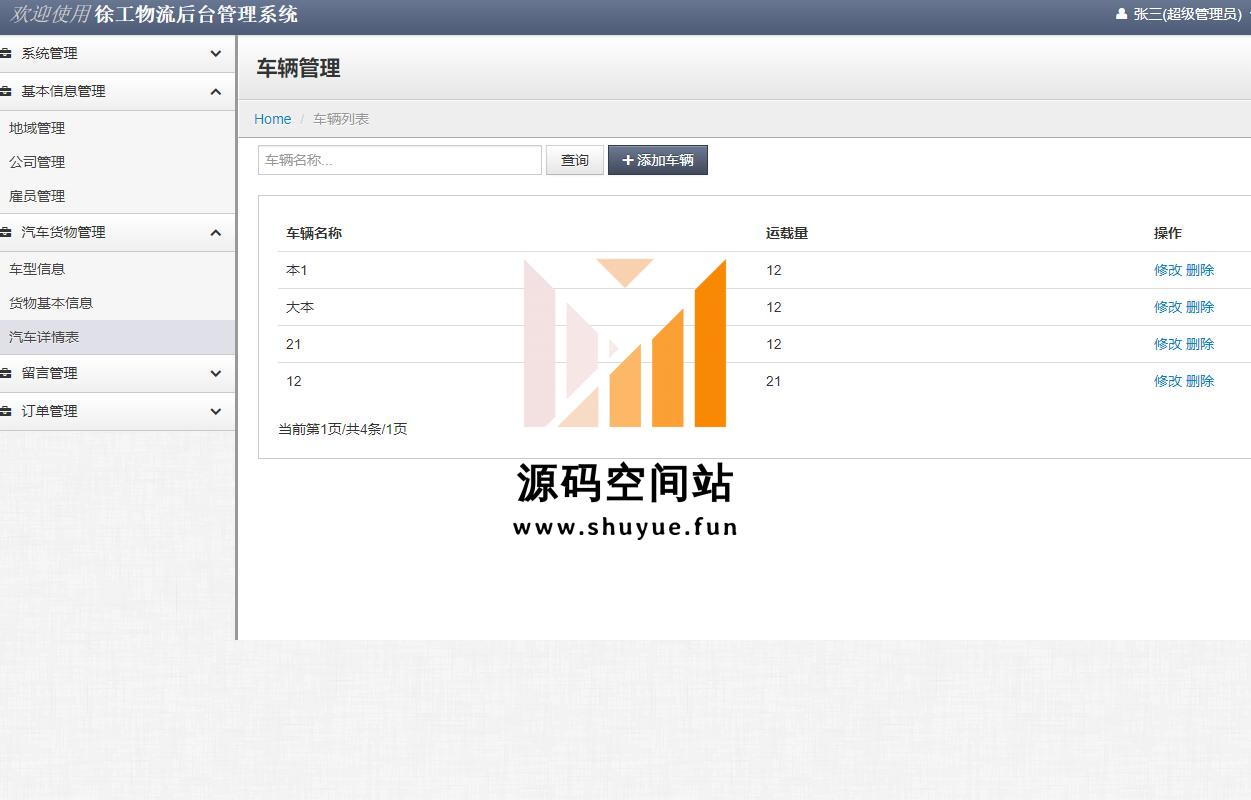Click the pagination text 当前第1页/共4条/1页
The width and height of the screenshot is (1251, 800).
(x=343, y=429)
